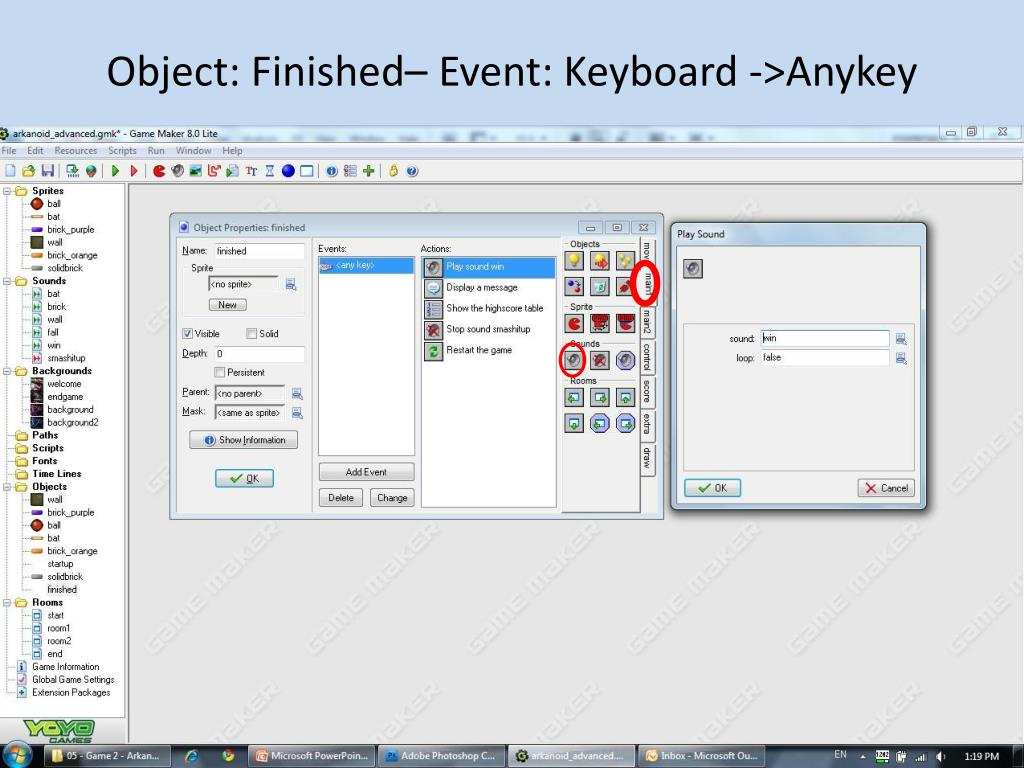
Task: Create a room via toolbar rectangle icon
Action: point(306,171)
